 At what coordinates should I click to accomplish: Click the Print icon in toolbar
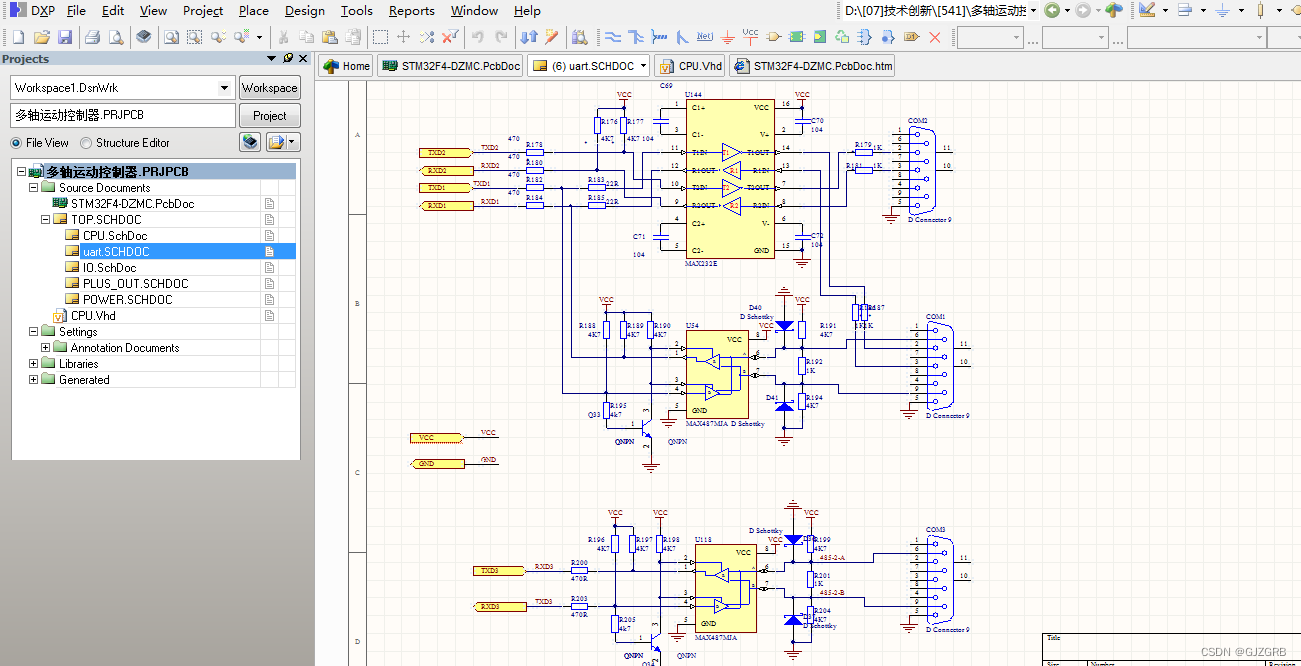pyautogui.click(x=92, y=37)
